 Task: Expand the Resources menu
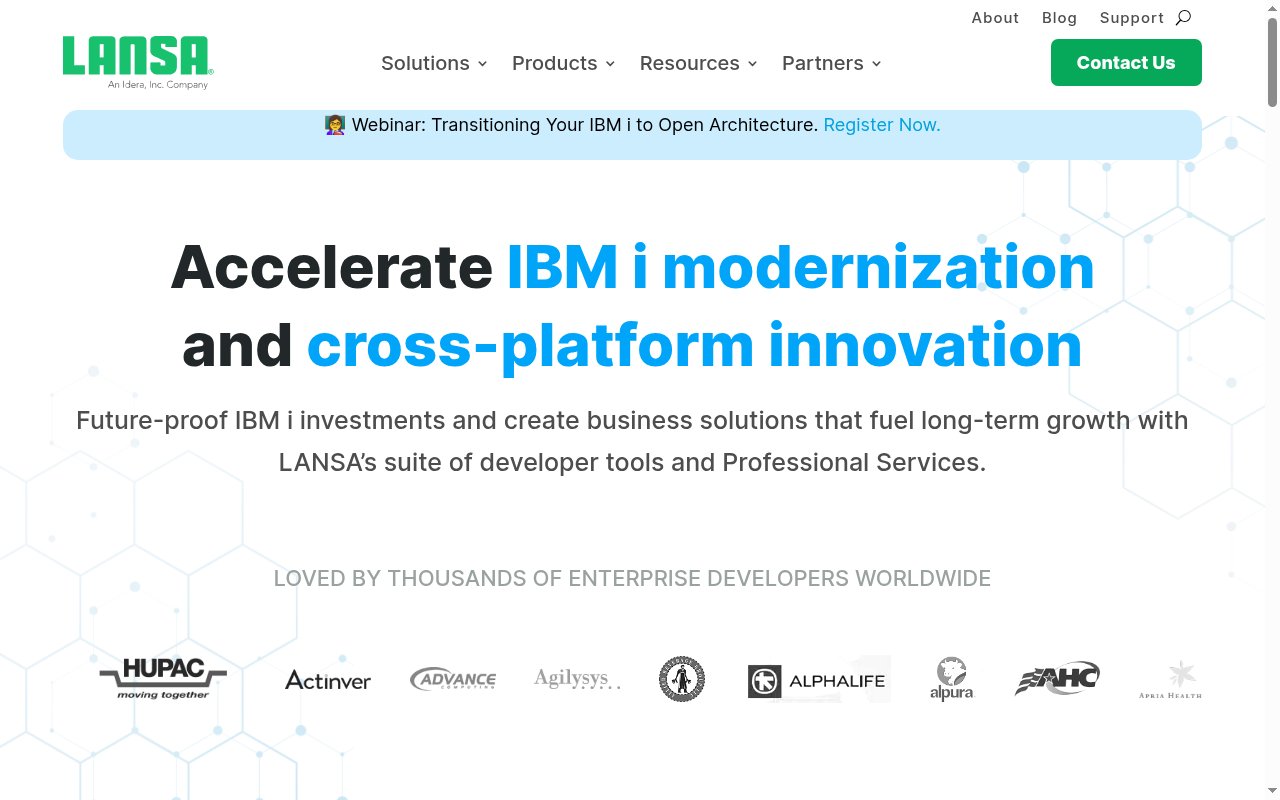point(698,63)
